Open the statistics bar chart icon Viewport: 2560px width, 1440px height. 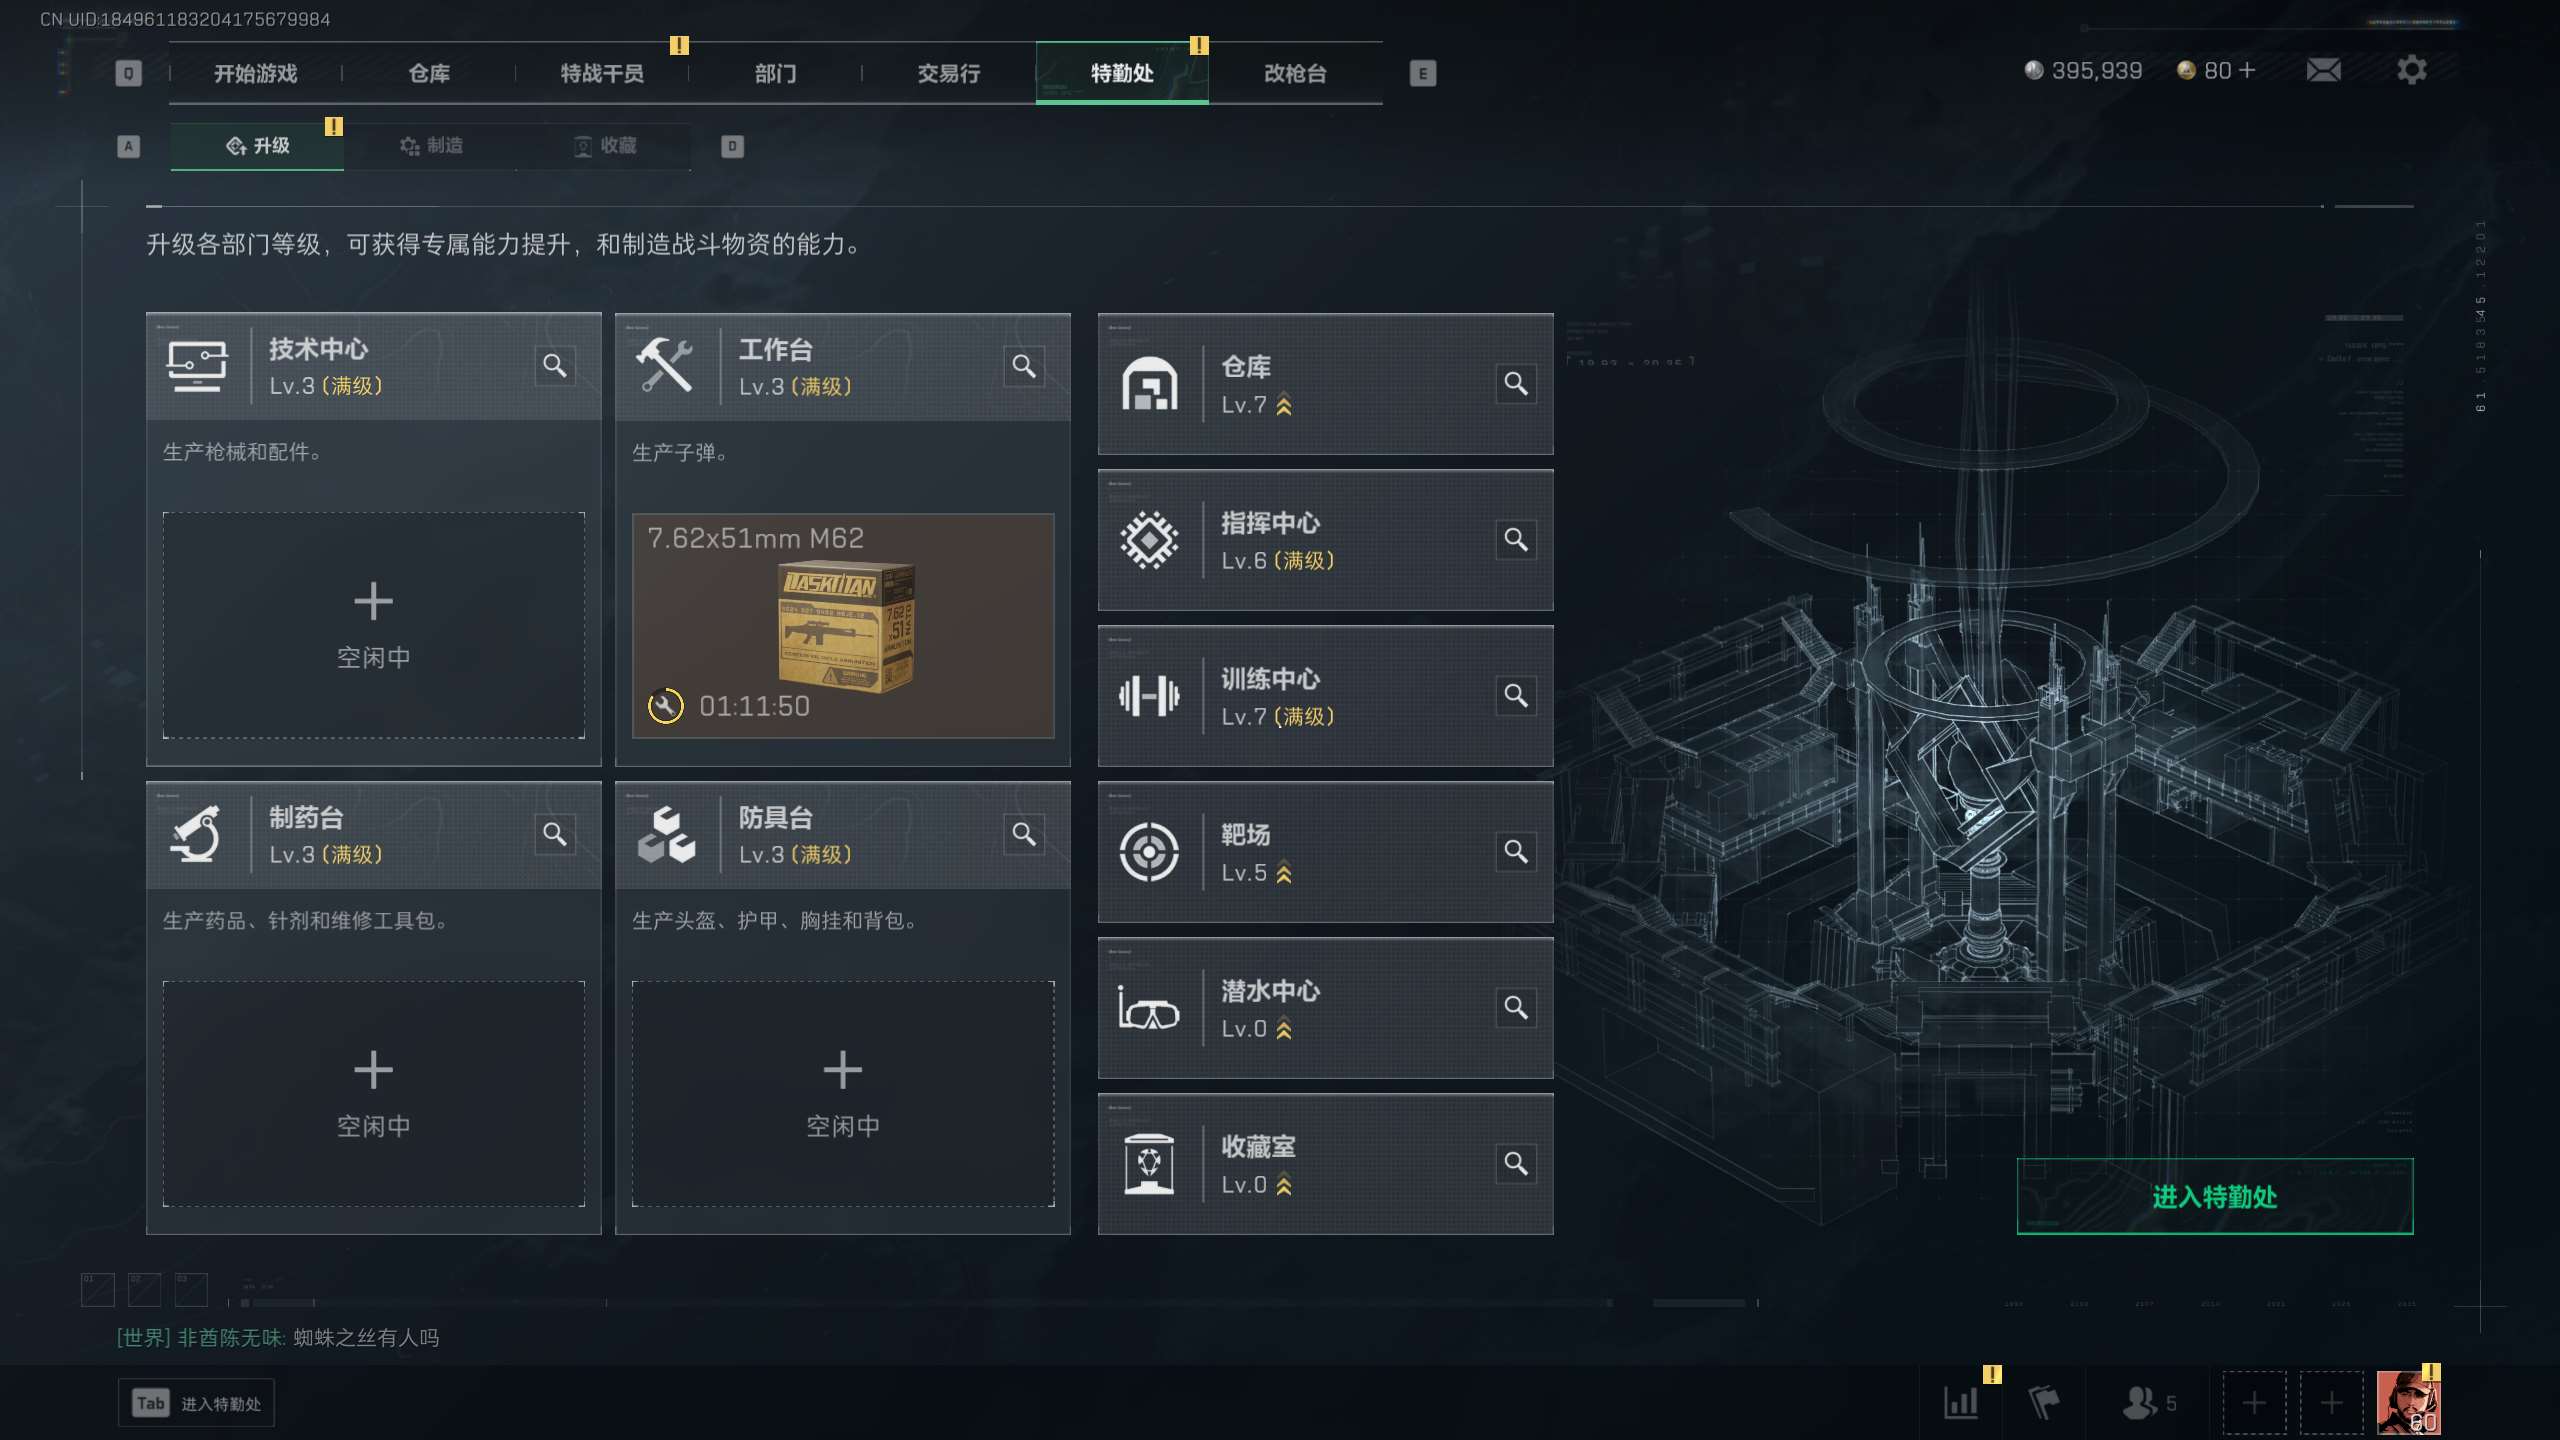pyautogui.click(x=1961, y=1403)
